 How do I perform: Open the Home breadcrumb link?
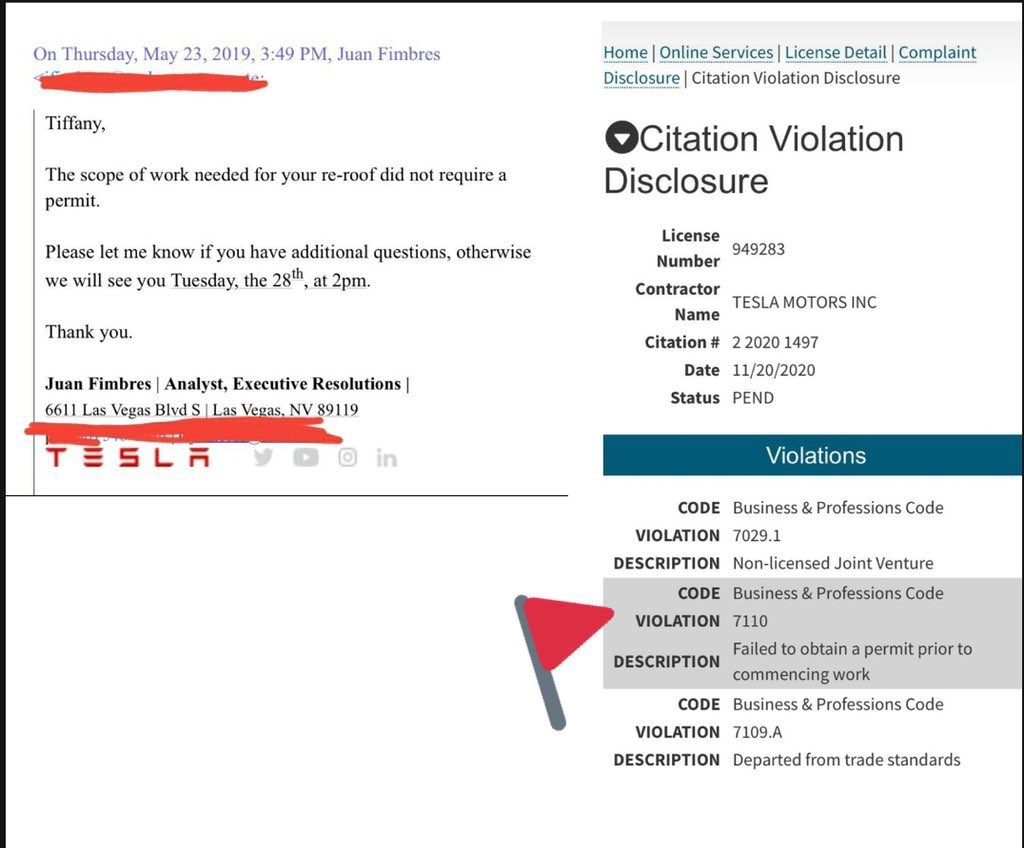click(625, 52)
